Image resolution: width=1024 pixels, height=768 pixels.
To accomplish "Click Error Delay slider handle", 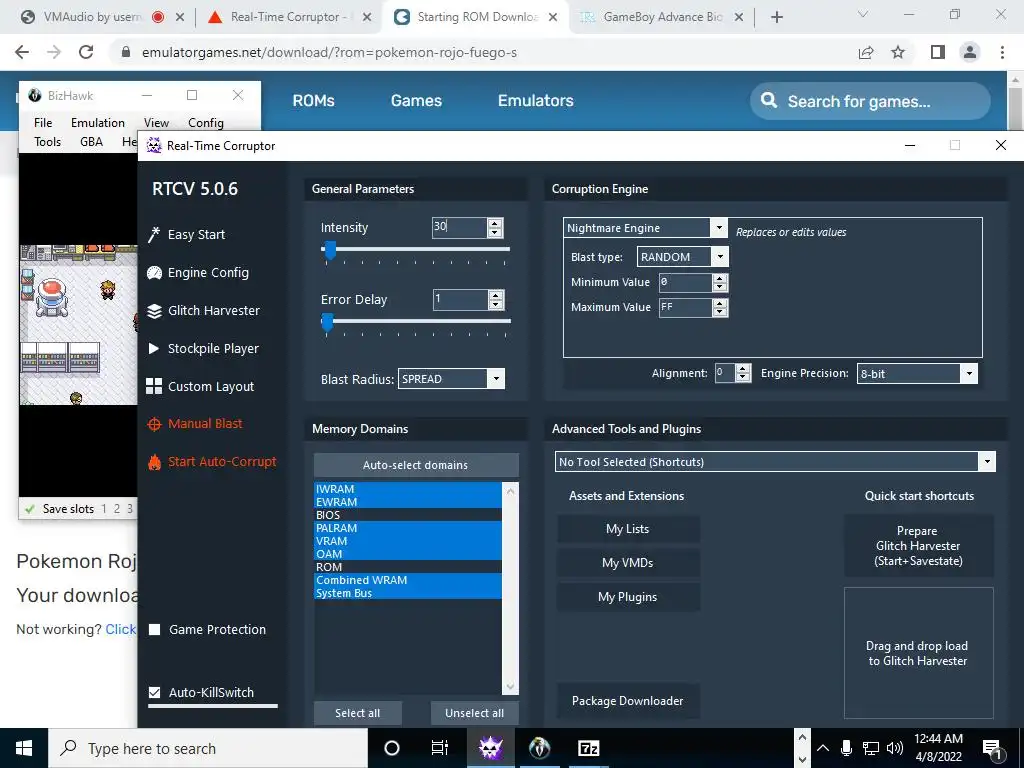I will point(328,322).
